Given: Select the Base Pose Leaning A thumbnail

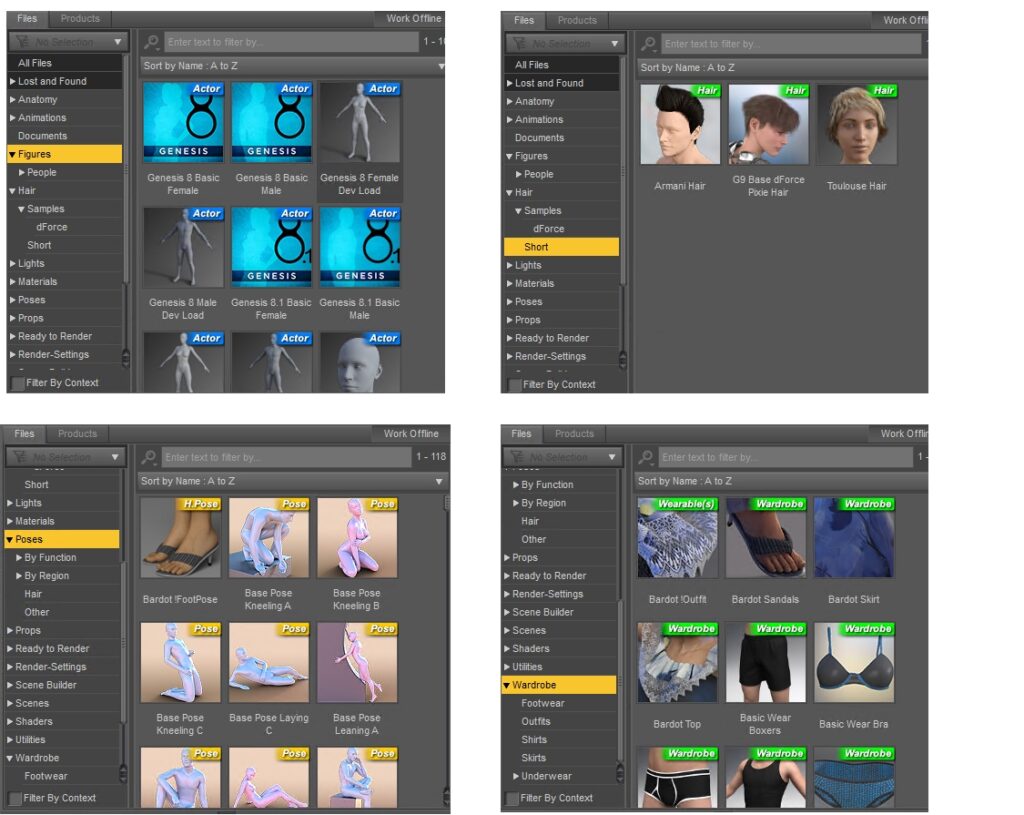Looking at the screenshot, I should [x=357, y=663].
